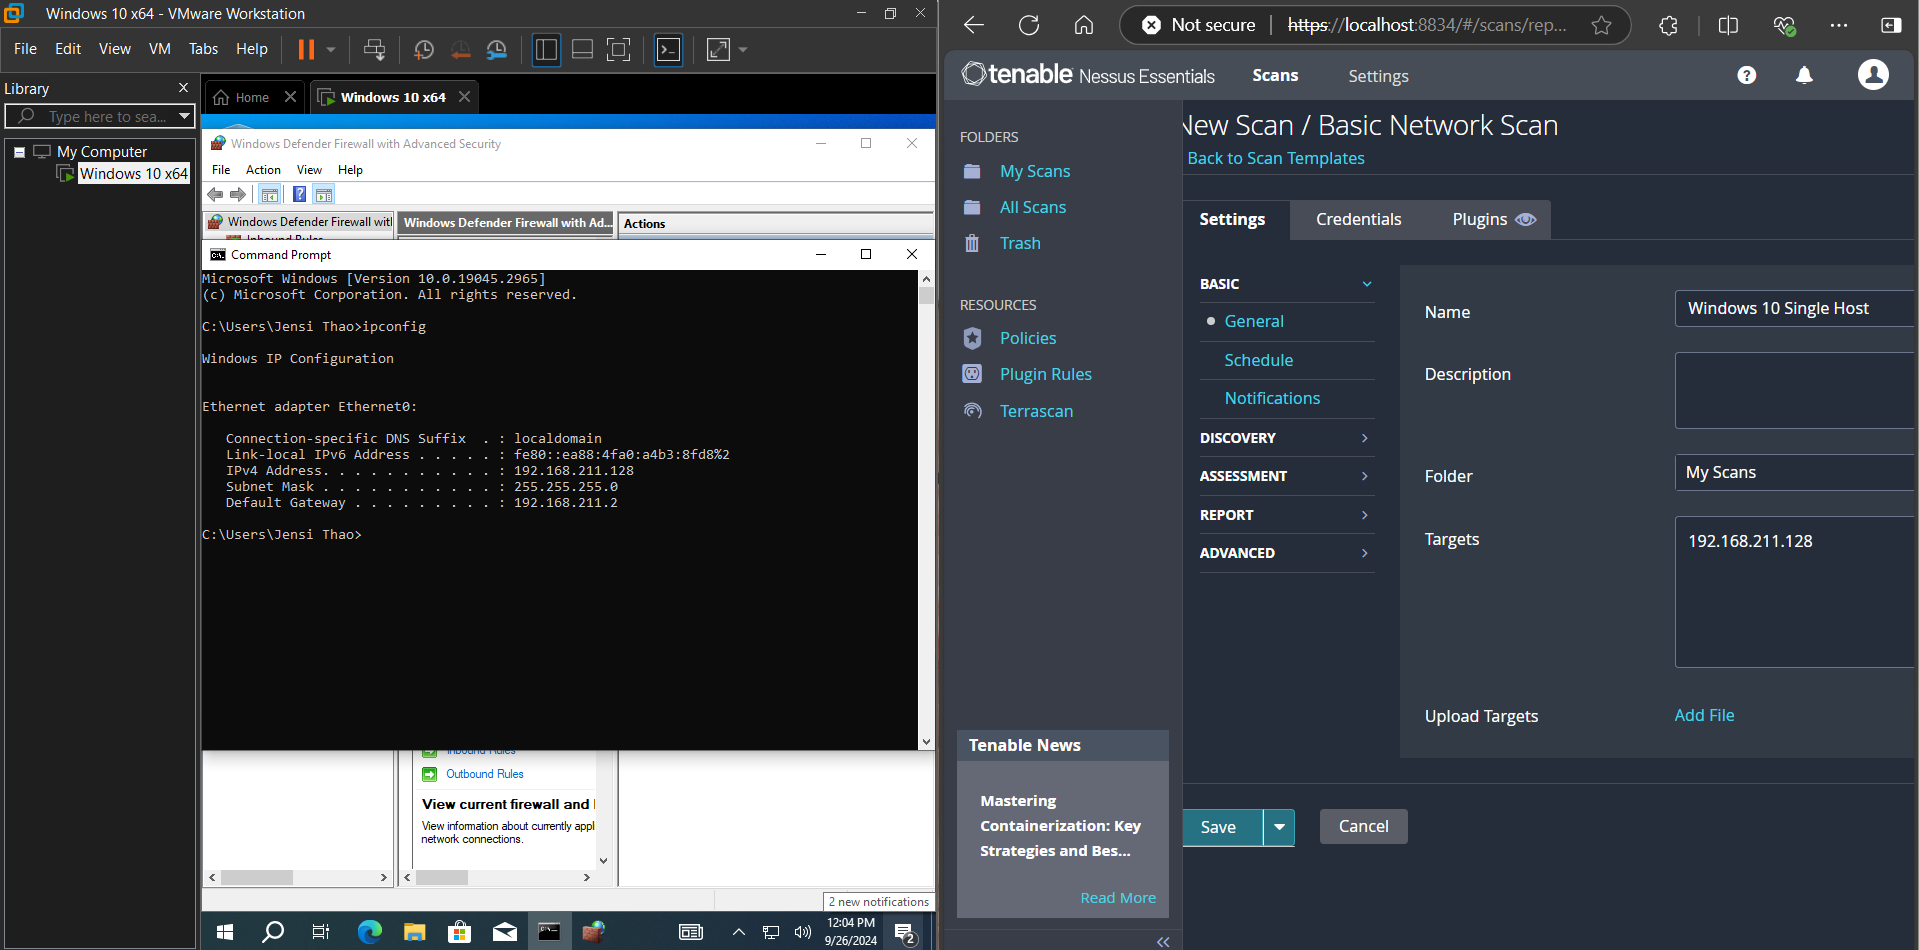Open the Save button dropdown arrow
The height and width of the screenshot is (950, 1919).
point(1279,827)
